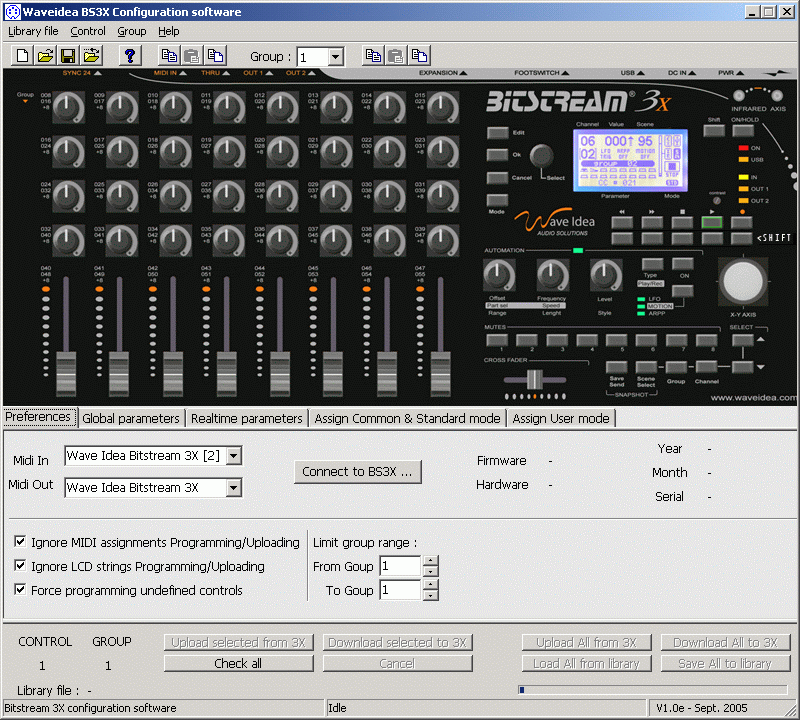Click the hardware Edit button
This screenshot has height=720, width=800.
point(497,133)
